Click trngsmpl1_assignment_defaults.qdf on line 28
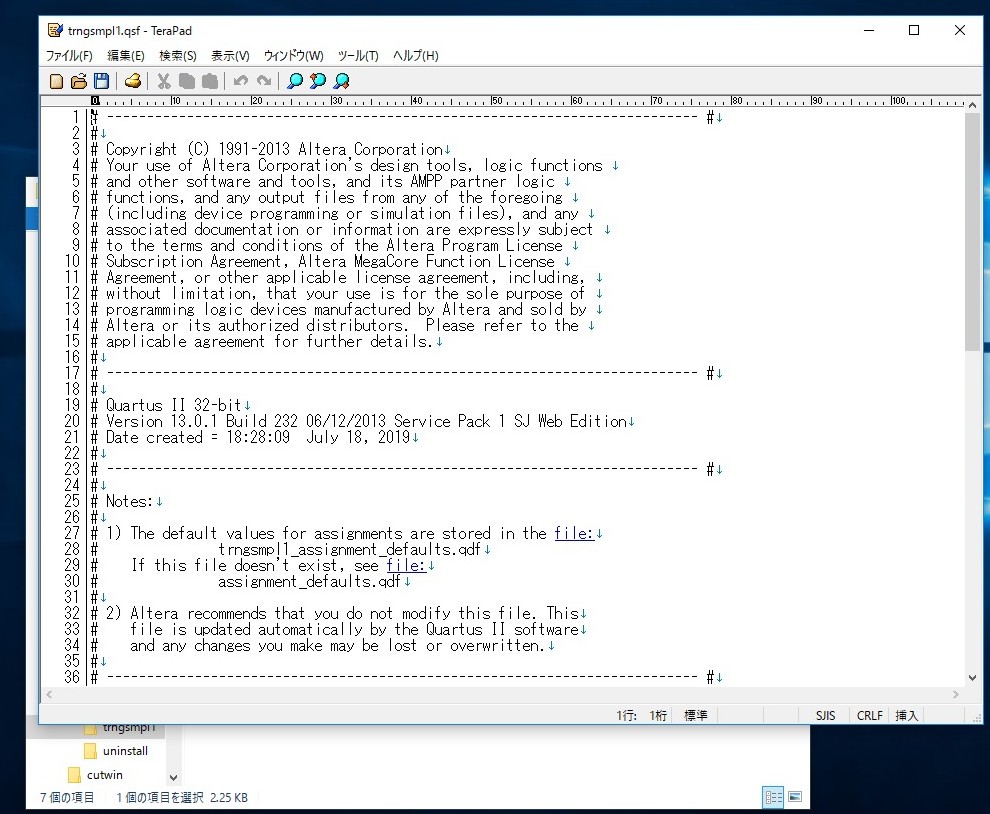Image resolution: width=990 pixels, height=814 pixels. [349, 549]
